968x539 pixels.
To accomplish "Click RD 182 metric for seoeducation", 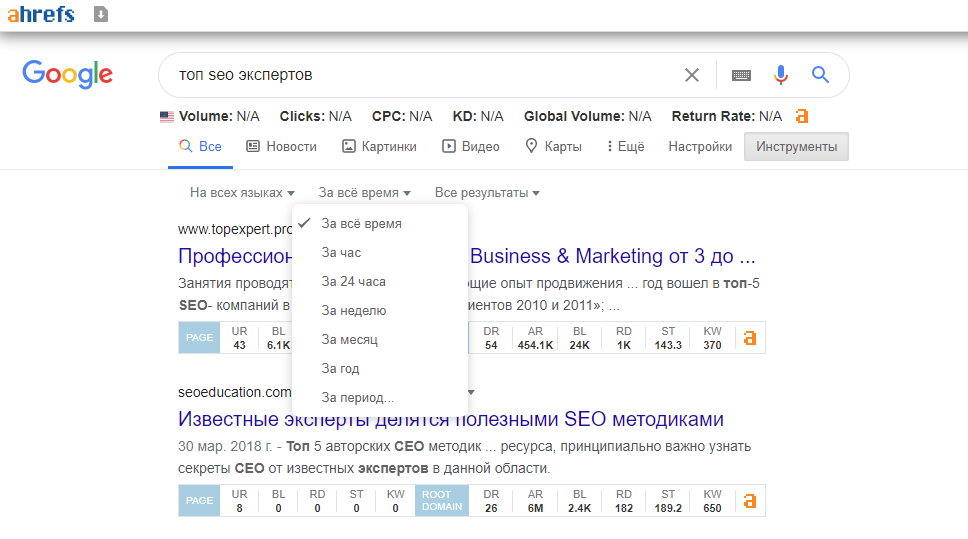I will [x=624, y=501].
